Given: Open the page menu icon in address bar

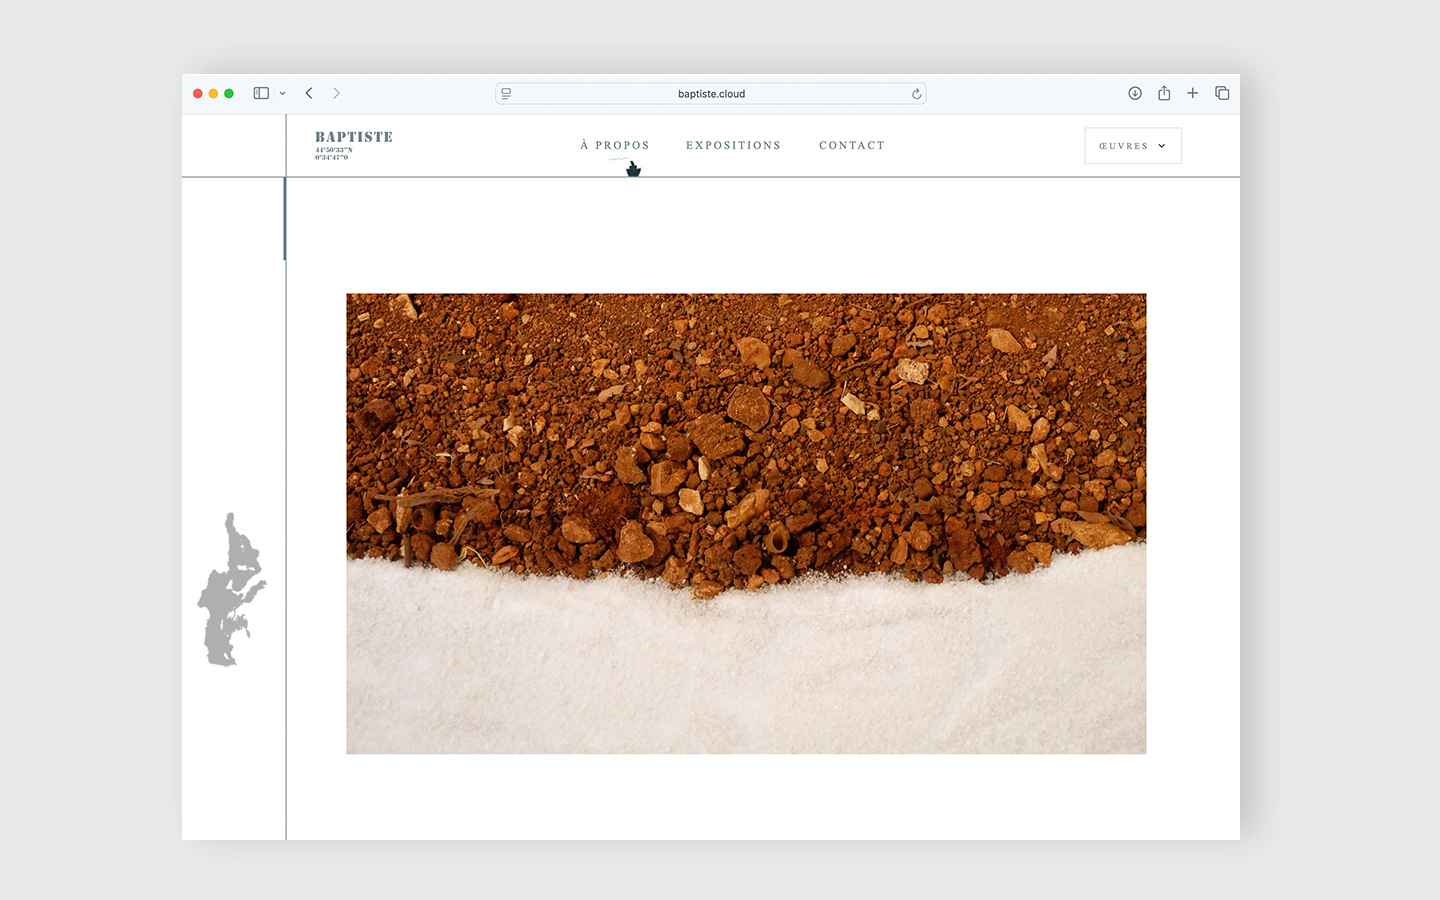Looking at the screenshot, I should point(506,94).
